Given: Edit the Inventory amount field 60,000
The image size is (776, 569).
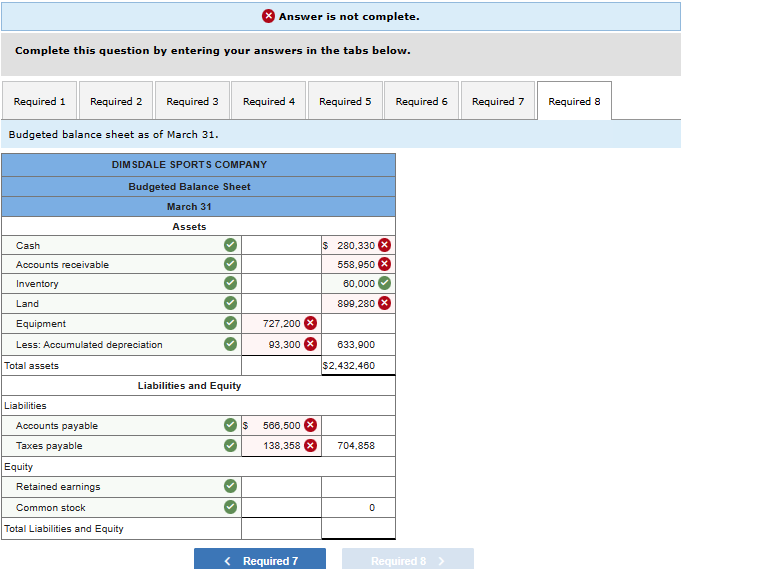Looking at the screenshot, I should 358,284.
